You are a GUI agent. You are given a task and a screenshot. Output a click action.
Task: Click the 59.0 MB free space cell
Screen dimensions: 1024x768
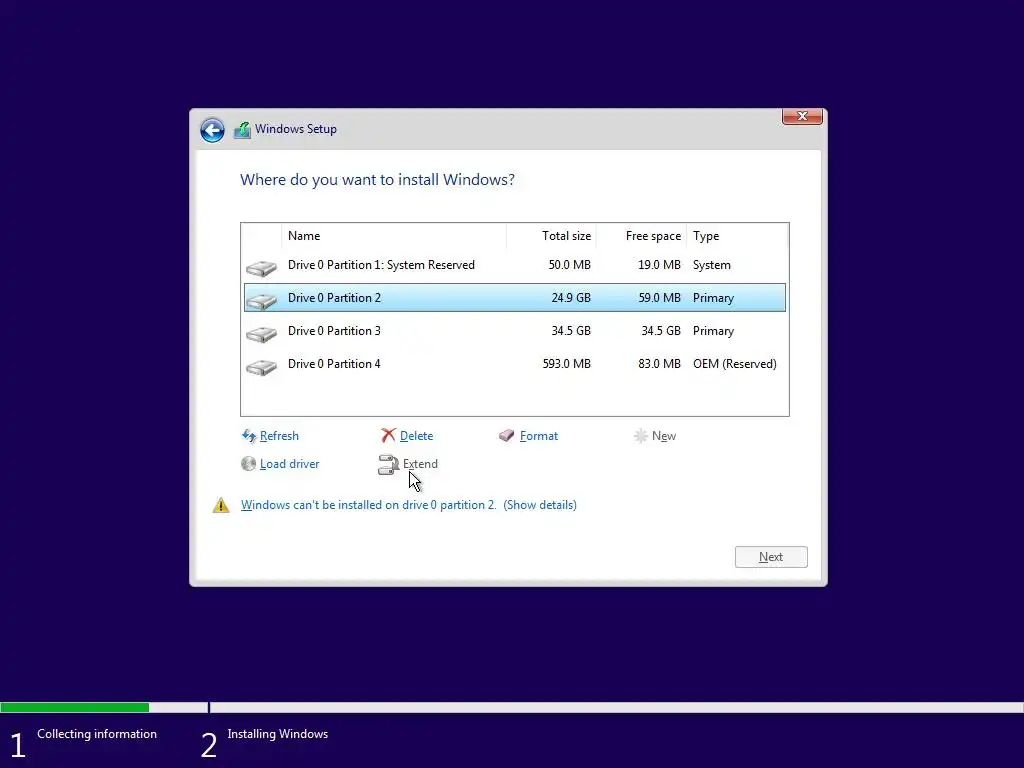tap(659, 298)
